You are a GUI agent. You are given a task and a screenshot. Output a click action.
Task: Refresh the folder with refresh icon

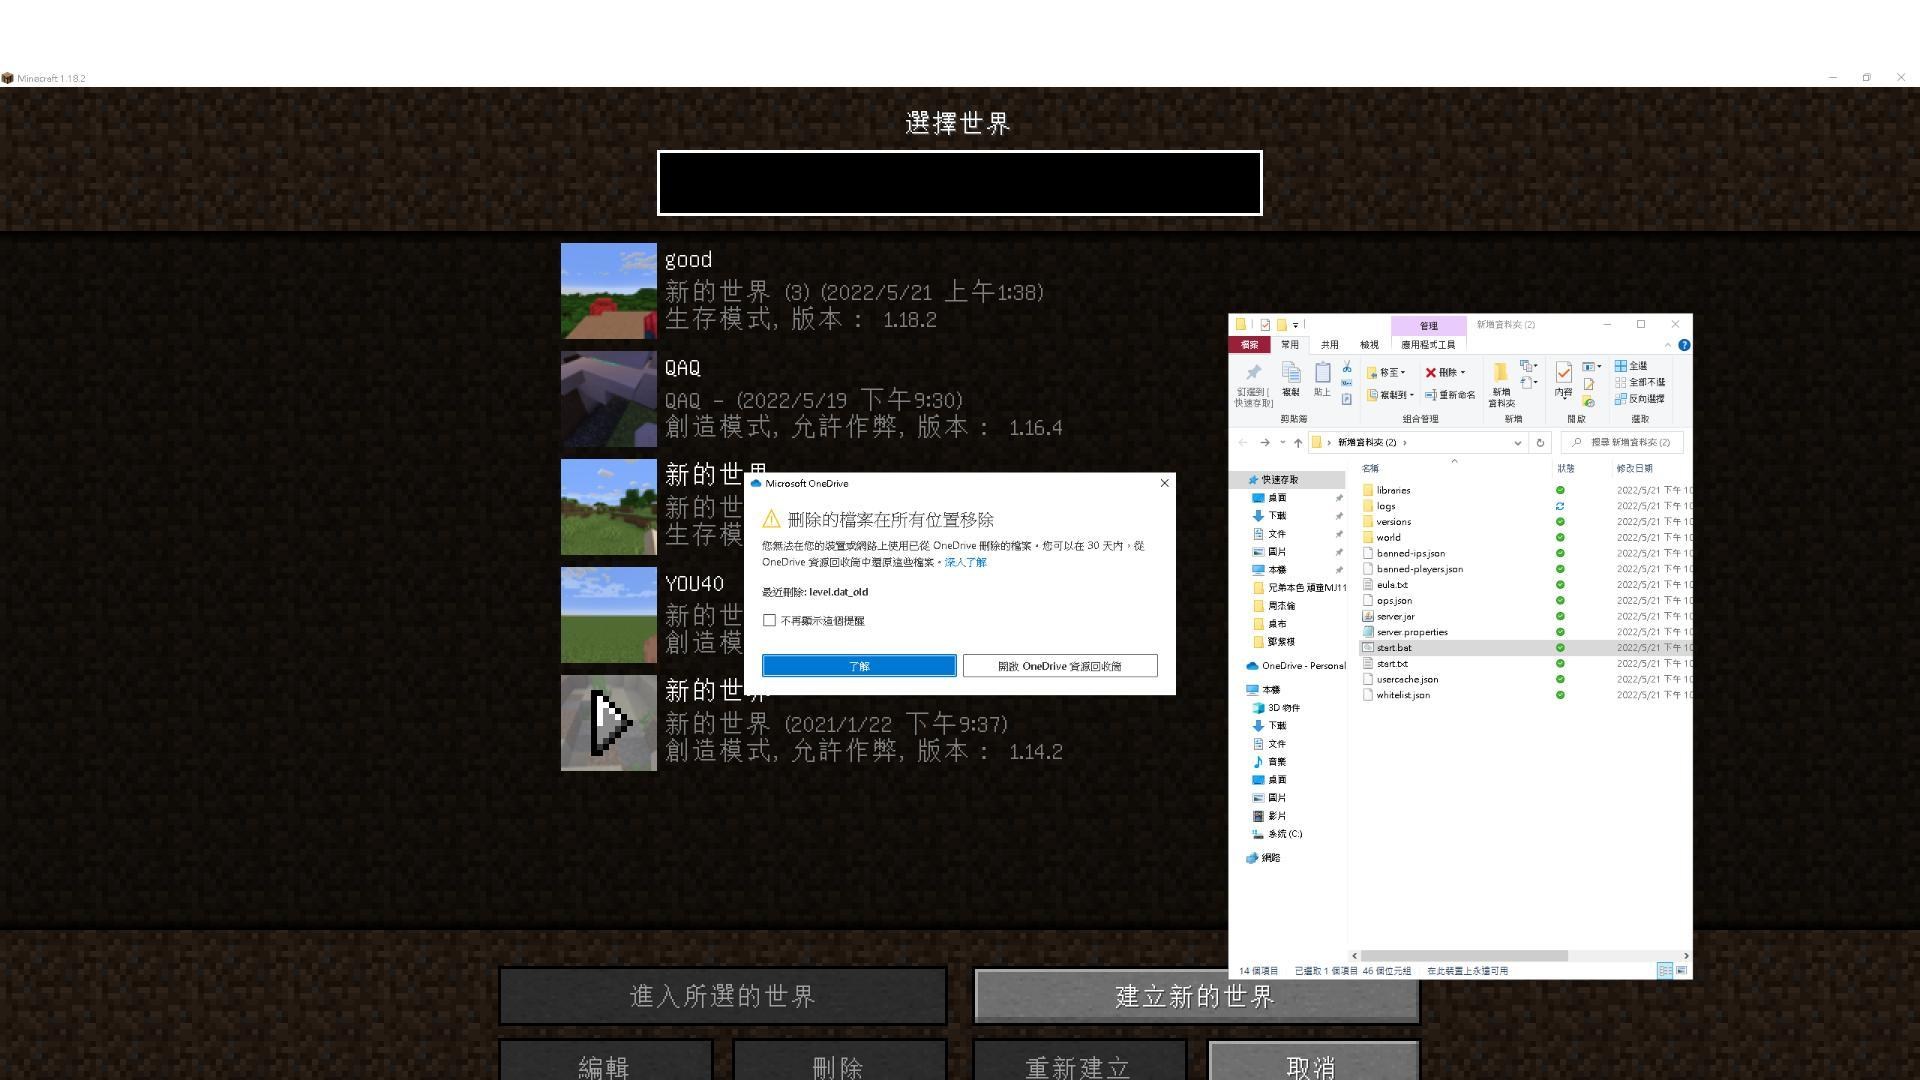[x=1541, y=443]
